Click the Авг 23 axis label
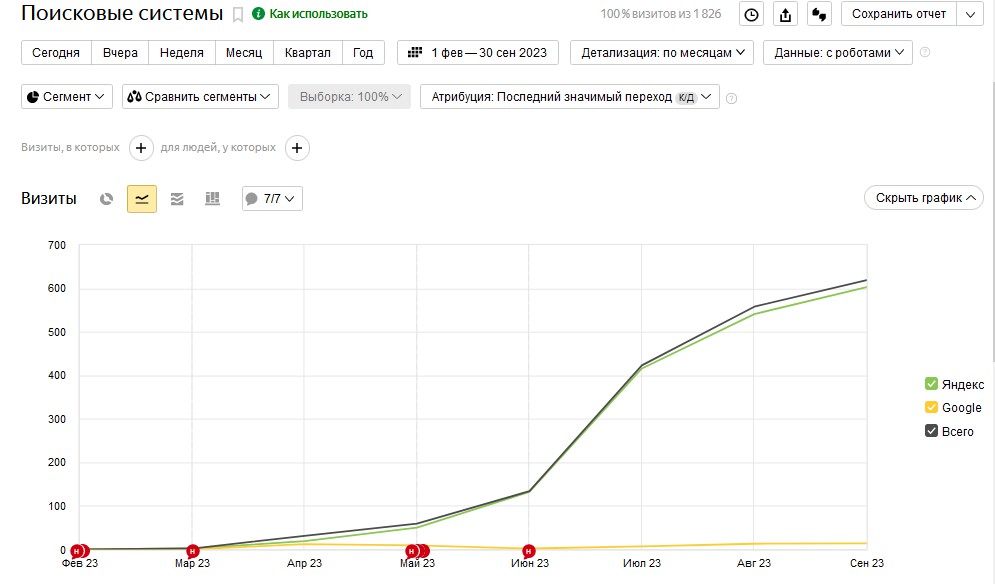This screenshot has width=995, height=584. point(754,564)
